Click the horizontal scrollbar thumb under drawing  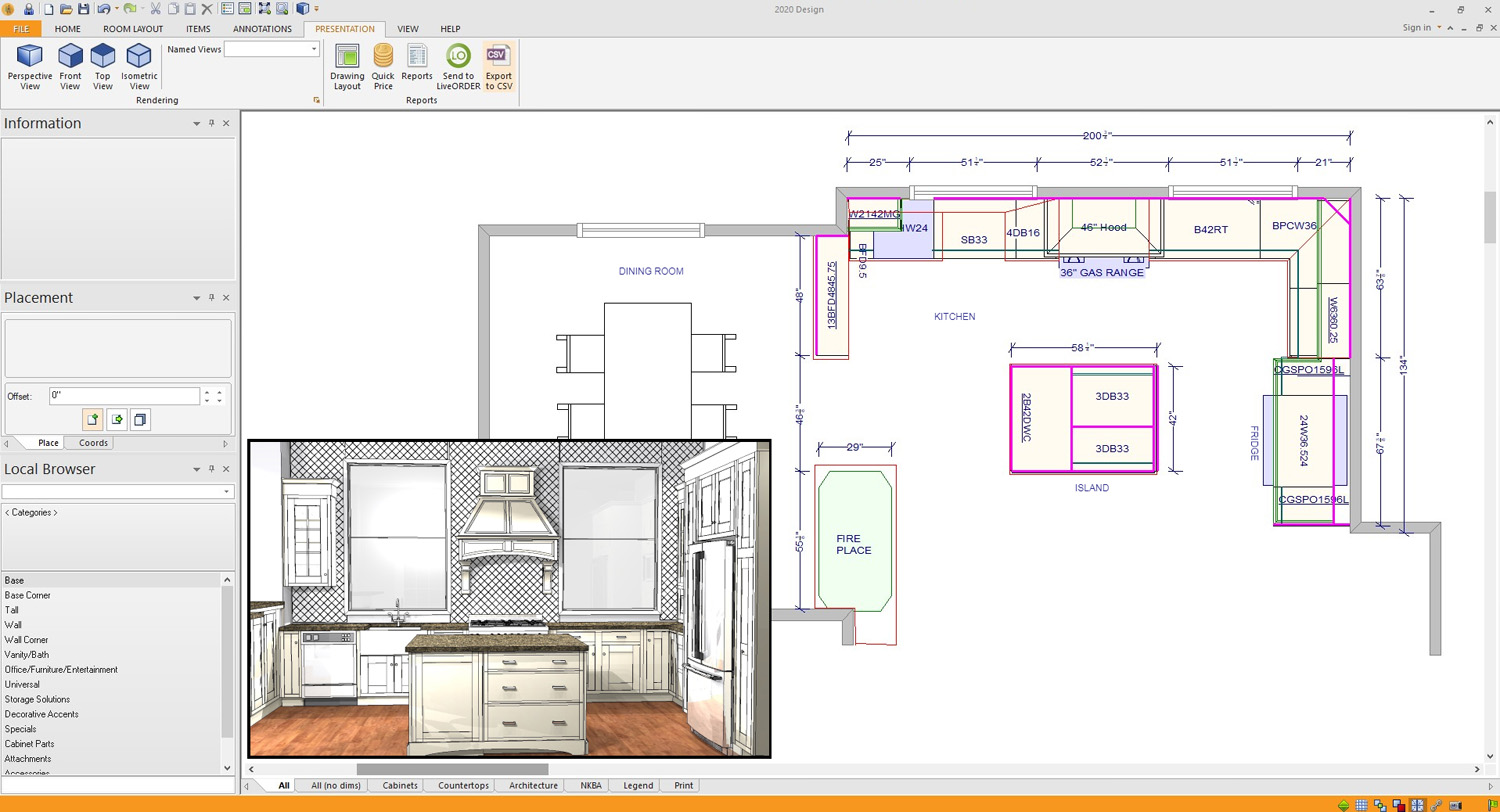[452, 769]
